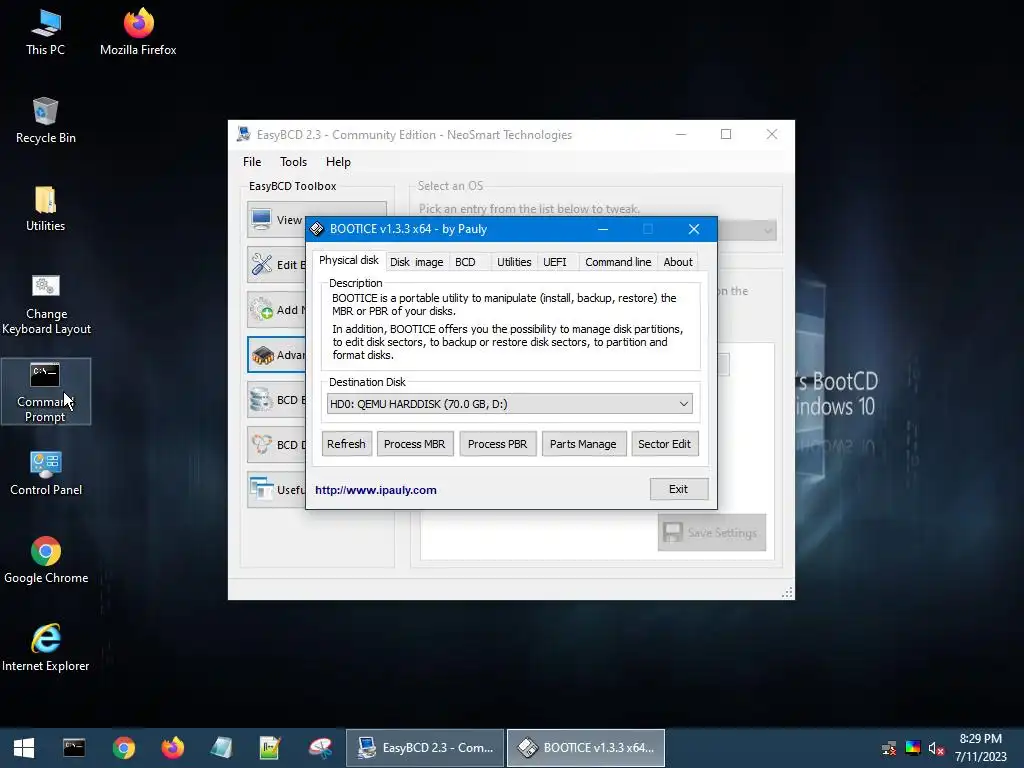Click the EasyBCD title bar icon
The width and height of the screenshot is (1024, 768).
244,135
